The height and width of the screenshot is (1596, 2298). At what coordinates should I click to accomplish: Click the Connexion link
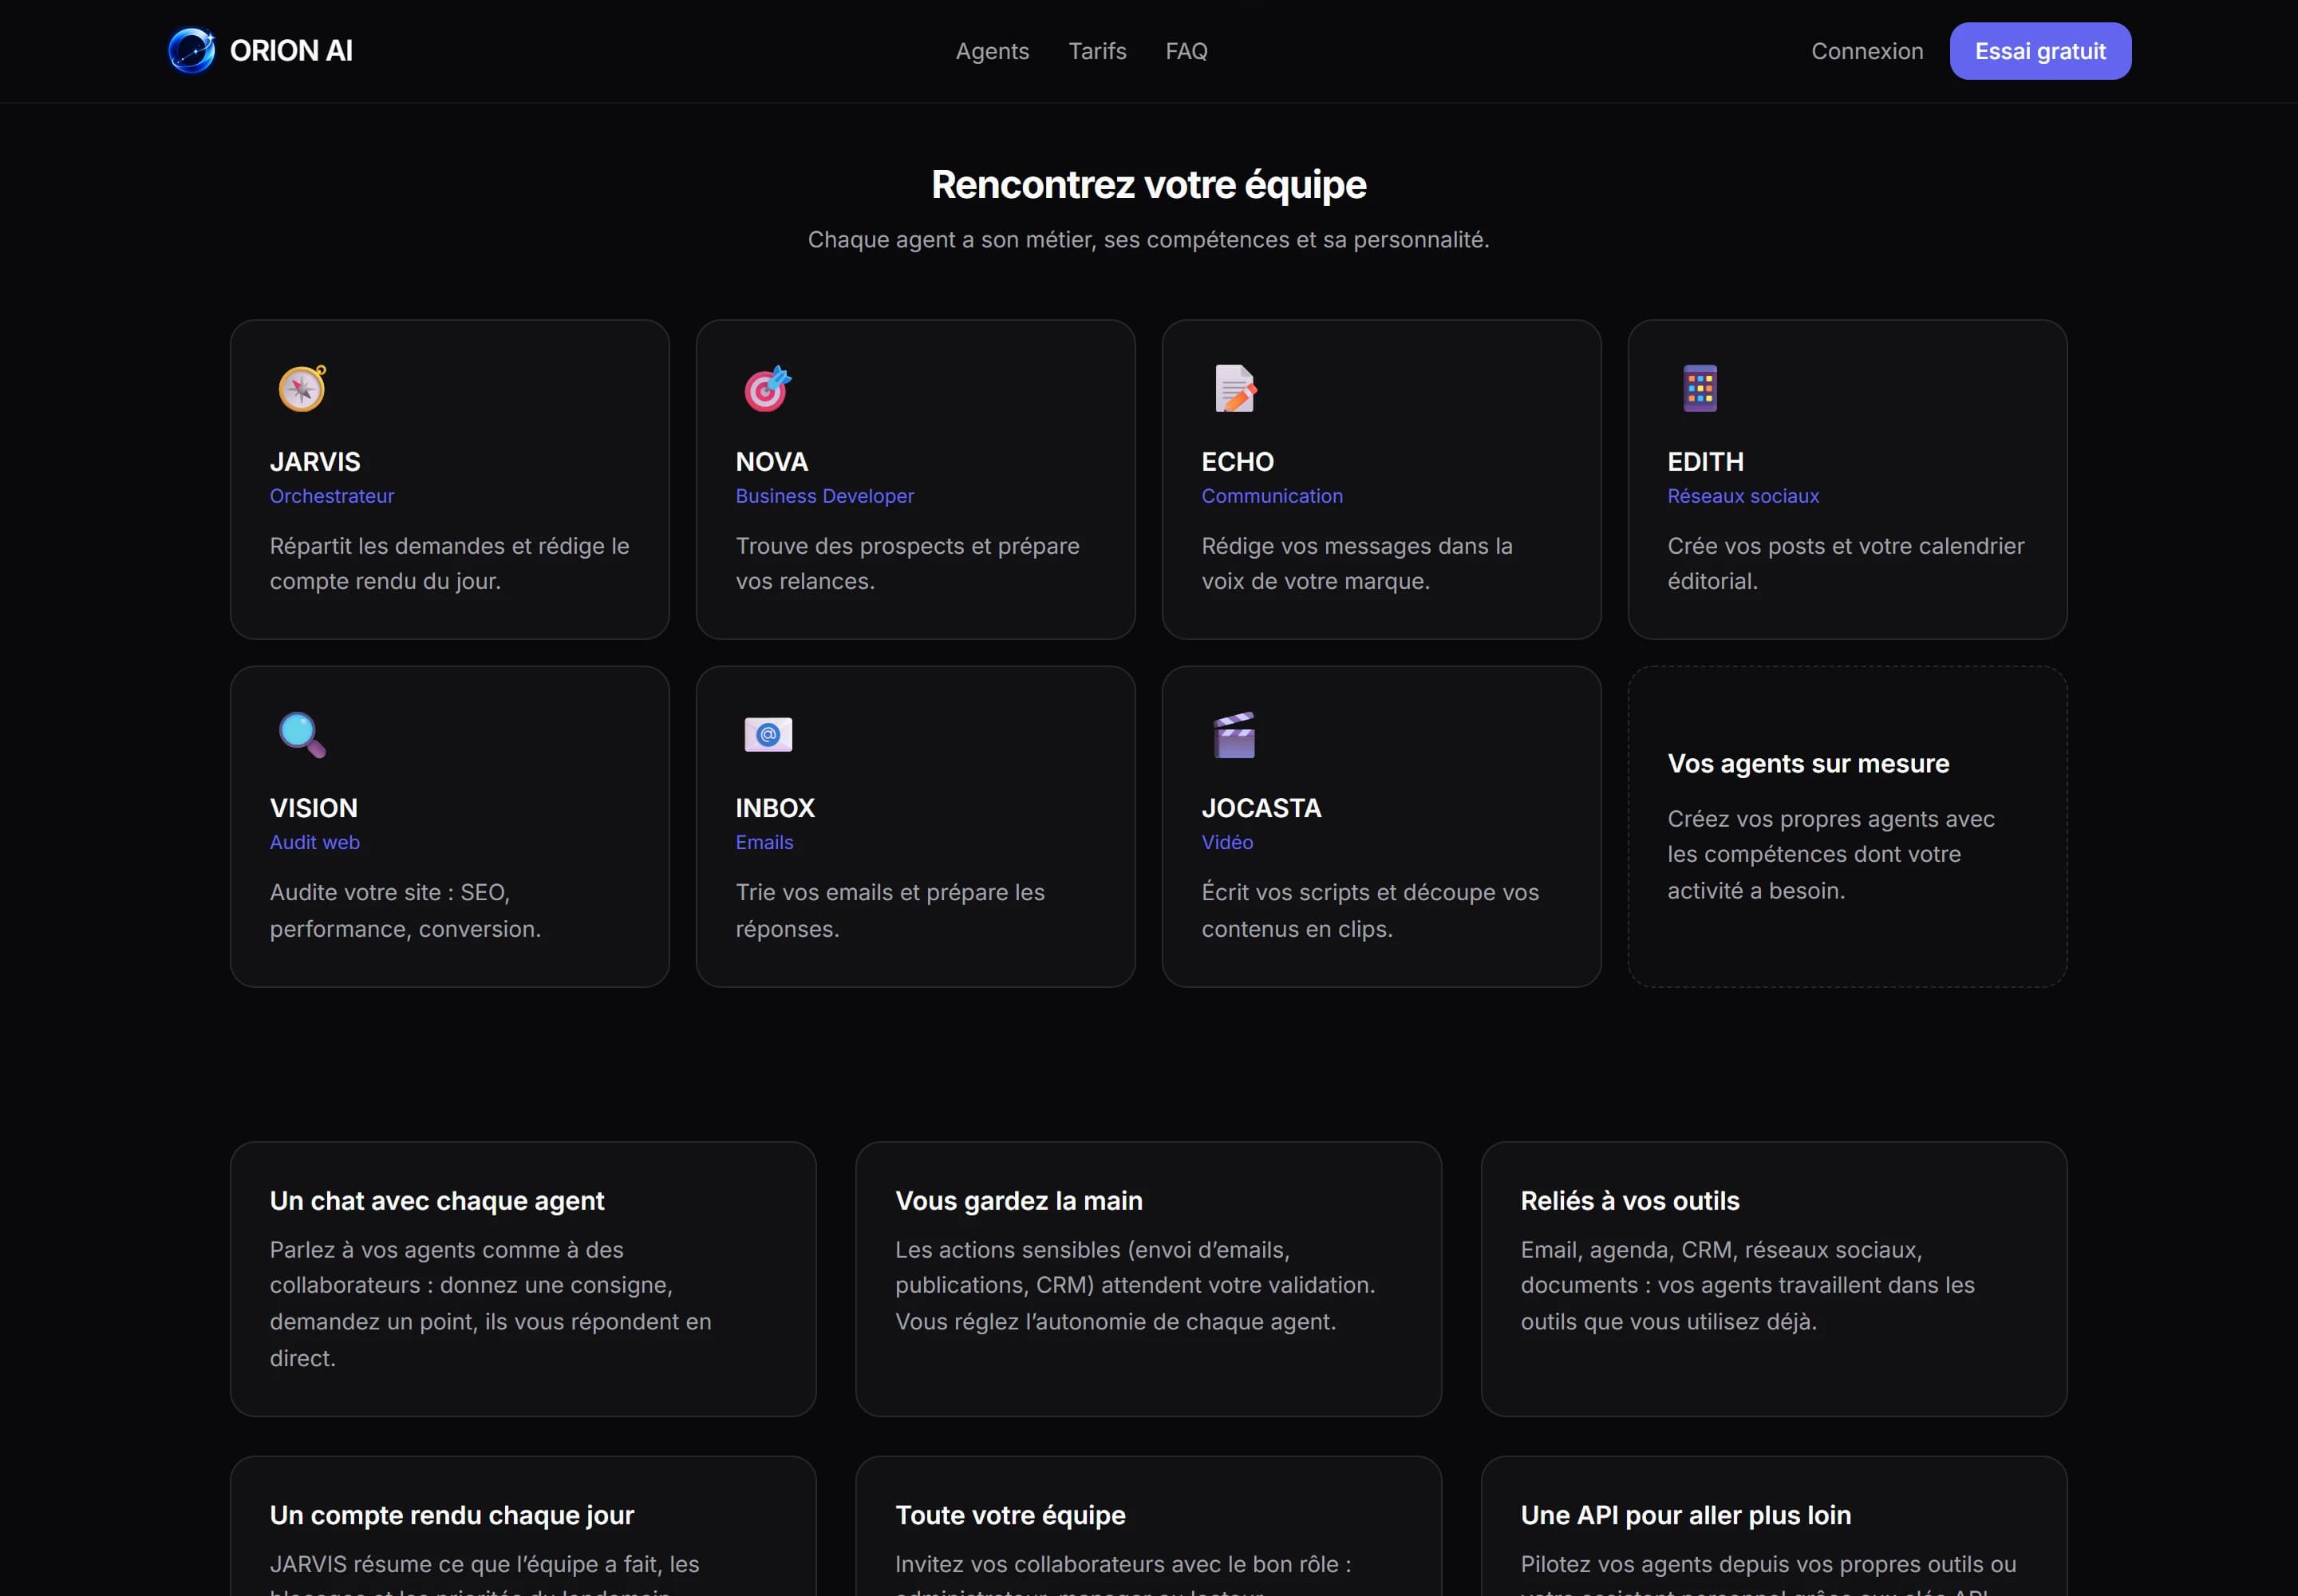pos(1867,51)
